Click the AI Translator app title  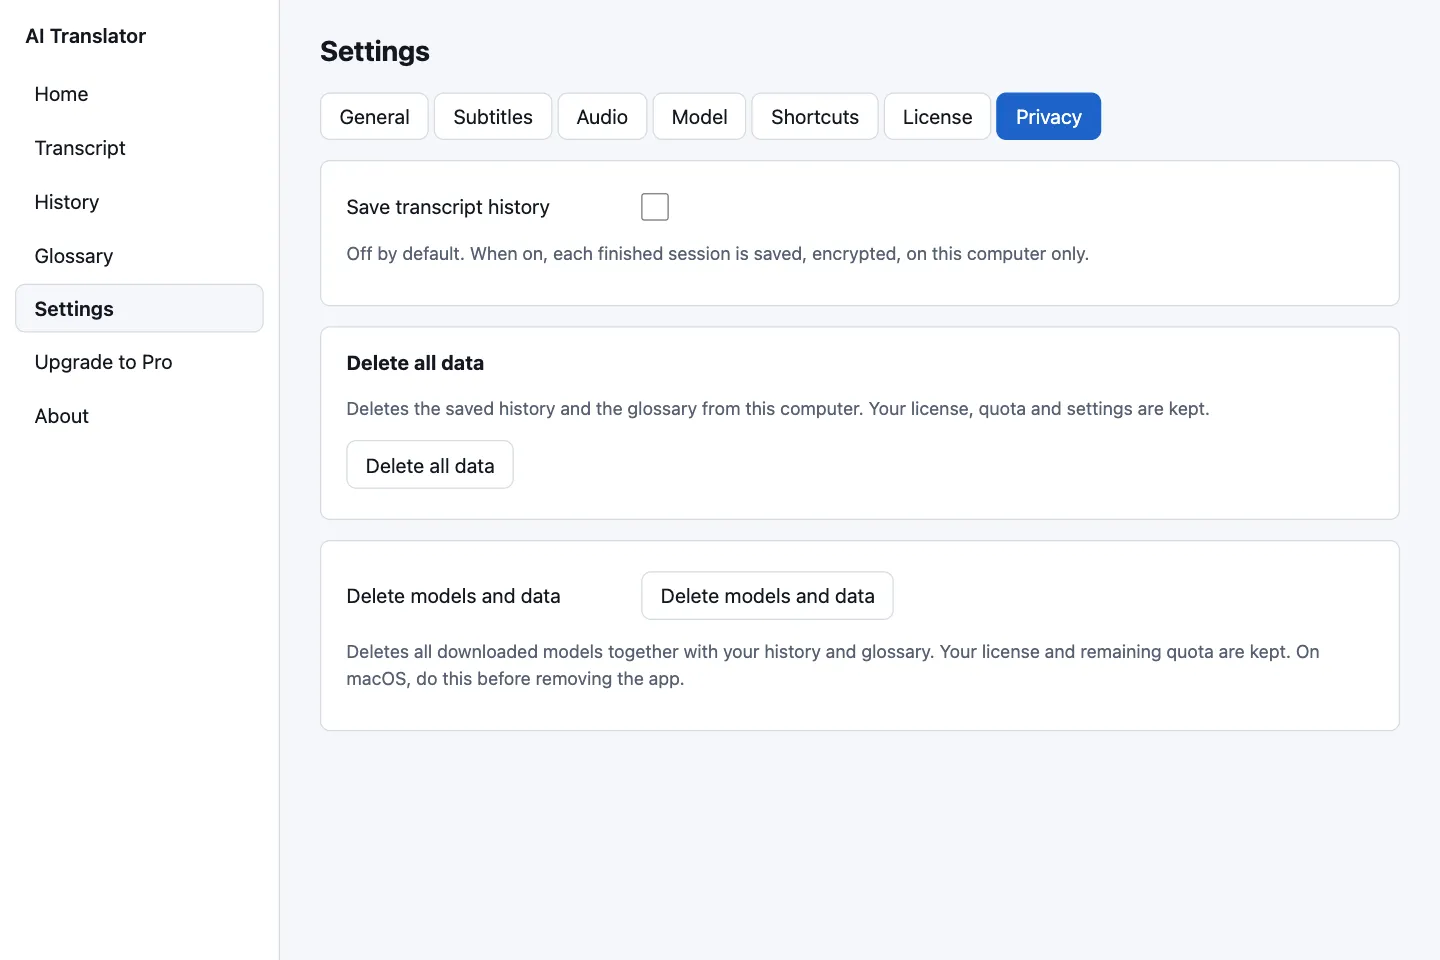[x=86, y=36]
